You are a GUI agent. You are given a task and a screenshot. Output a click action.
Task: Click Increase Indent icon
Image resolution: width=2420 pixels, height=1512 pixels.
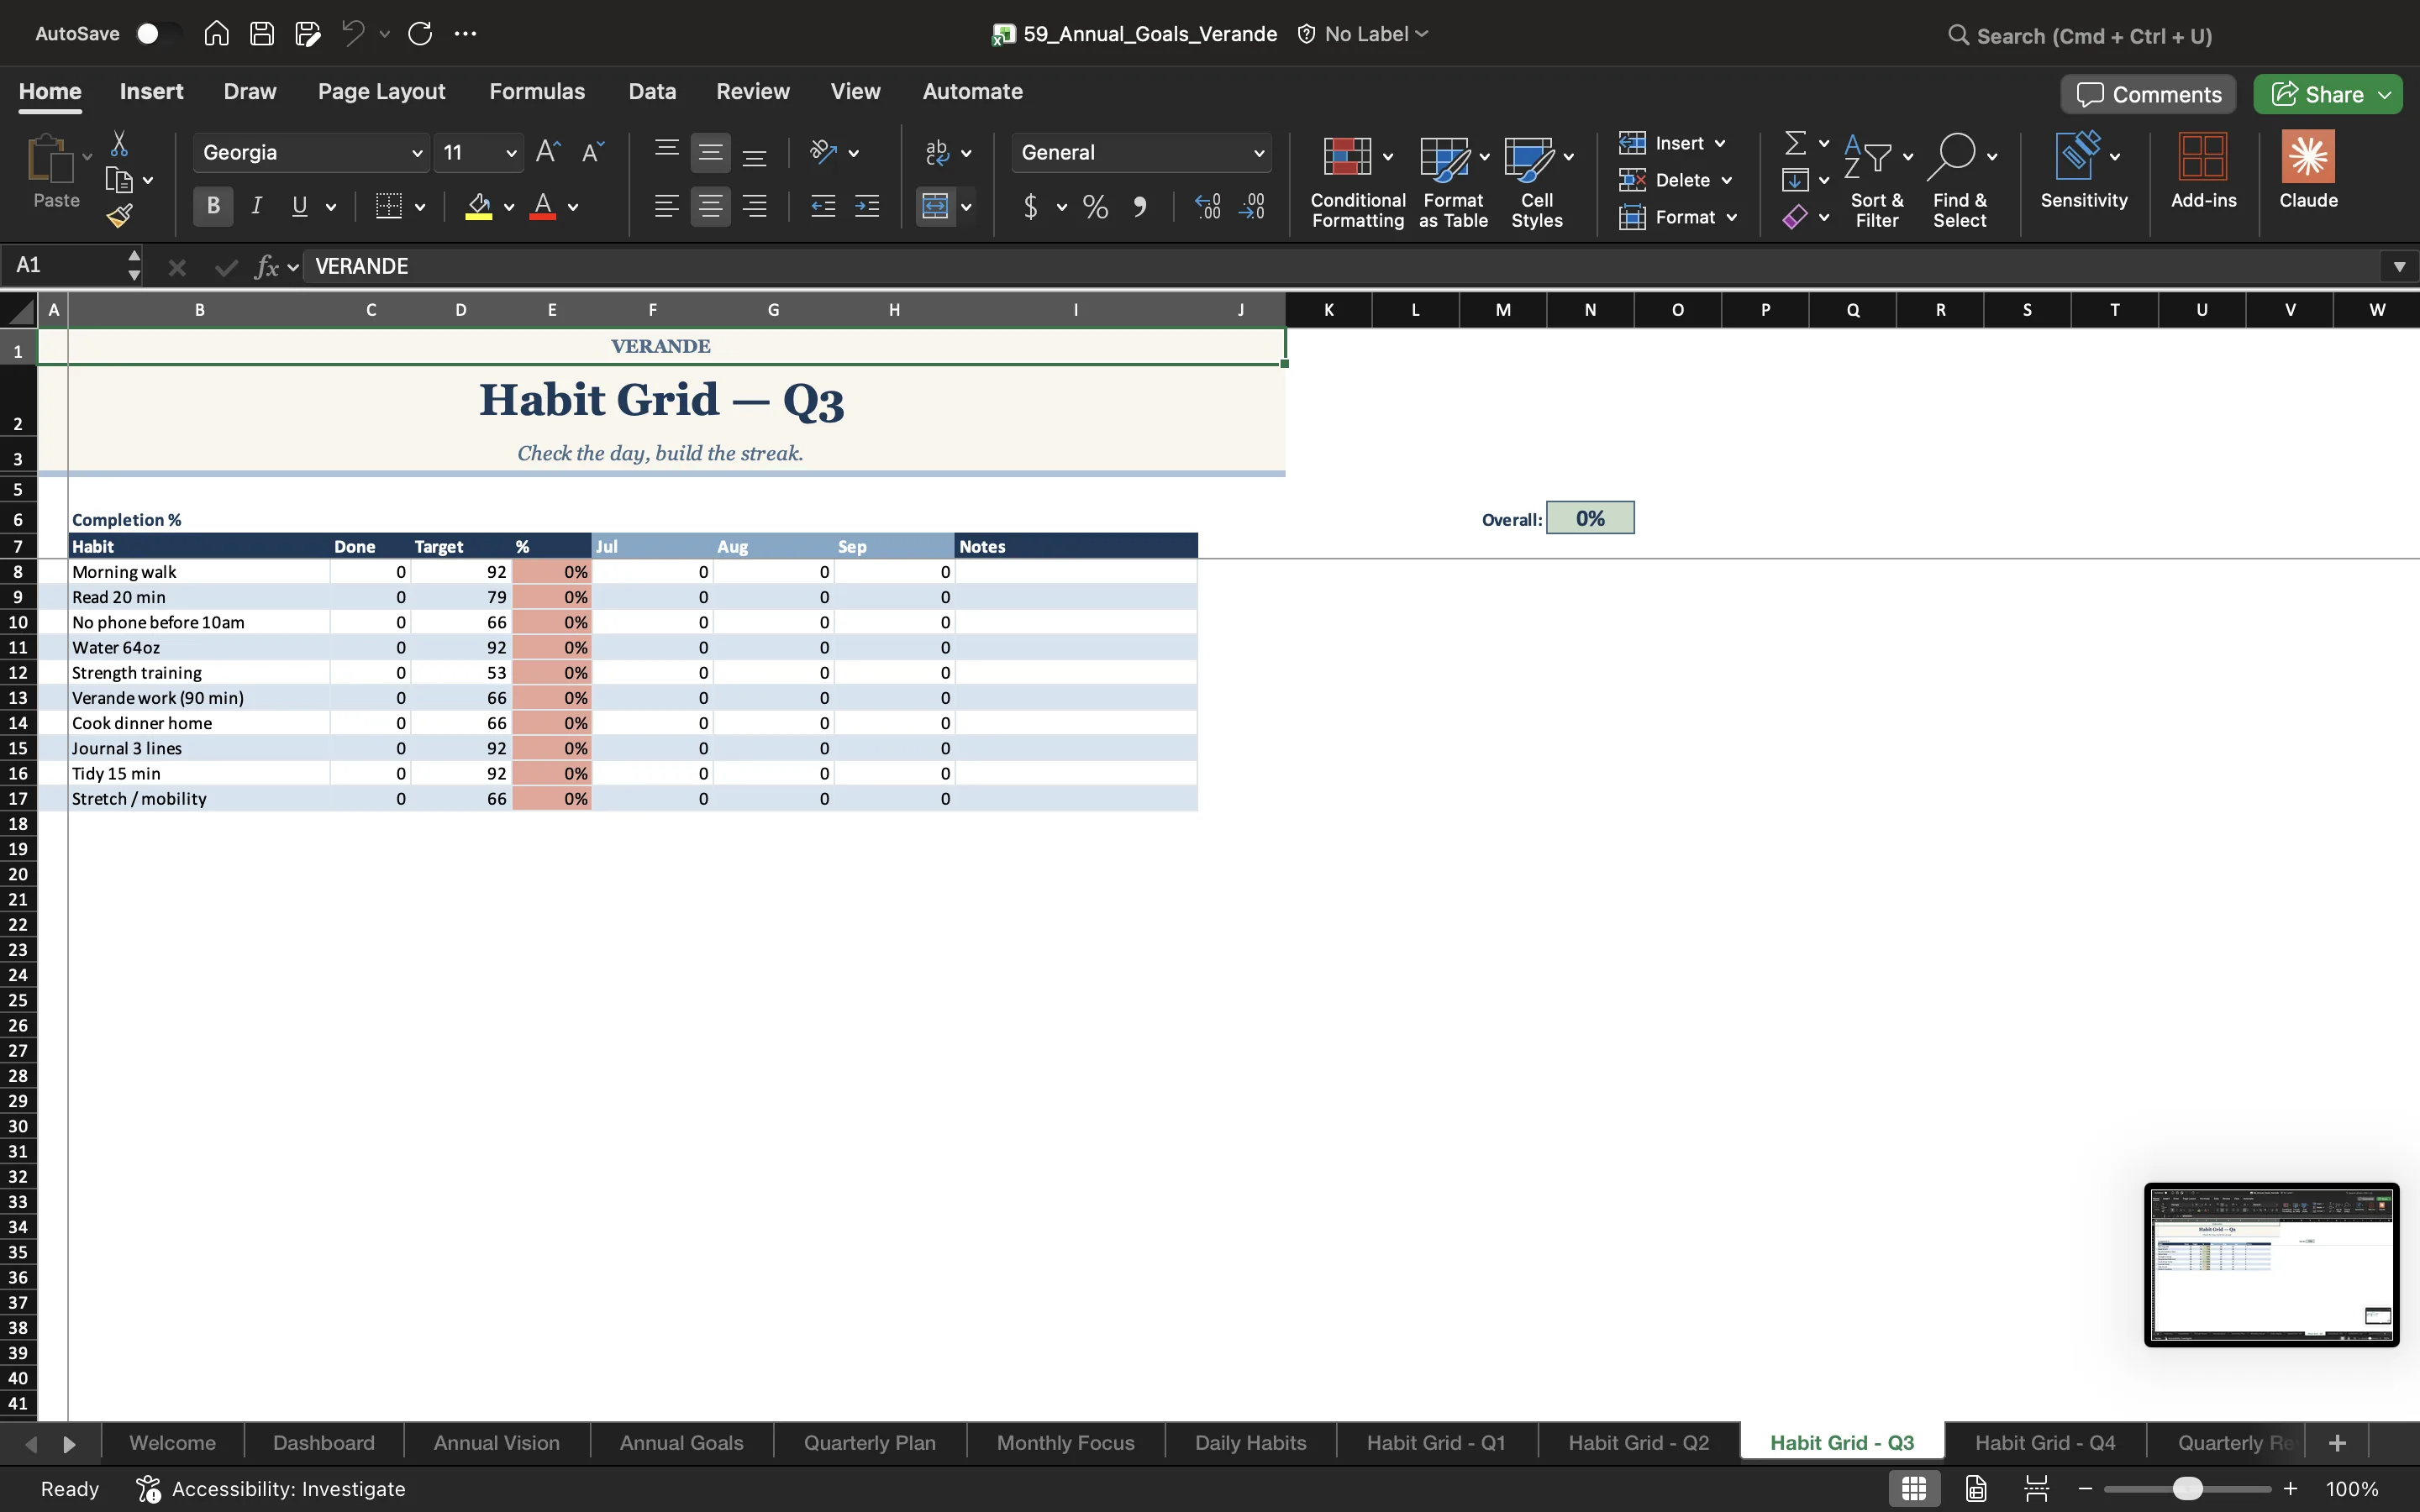867,207
